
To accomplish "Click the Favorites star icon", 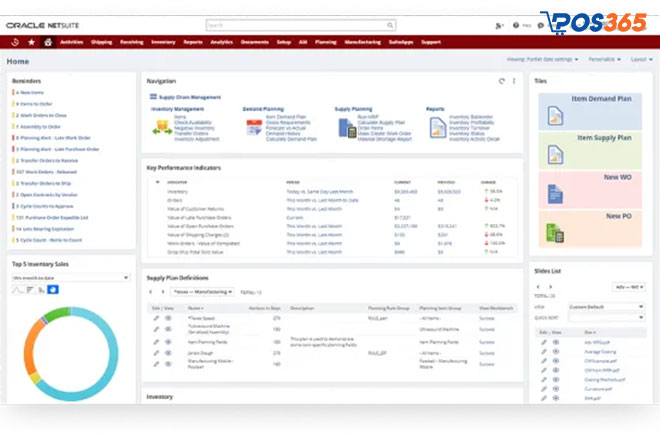I will click(31, 43).
